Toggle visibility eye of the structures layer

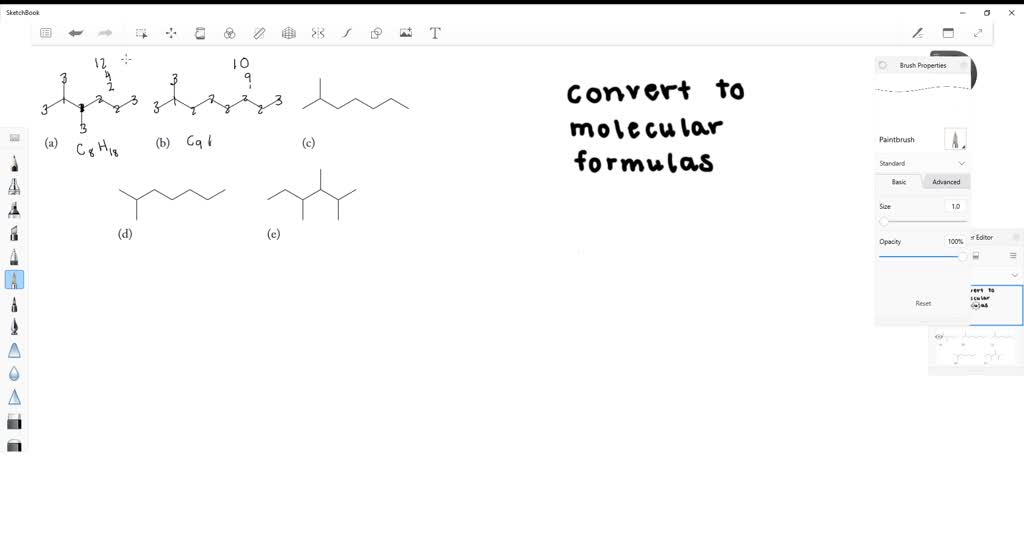[938, 337]
